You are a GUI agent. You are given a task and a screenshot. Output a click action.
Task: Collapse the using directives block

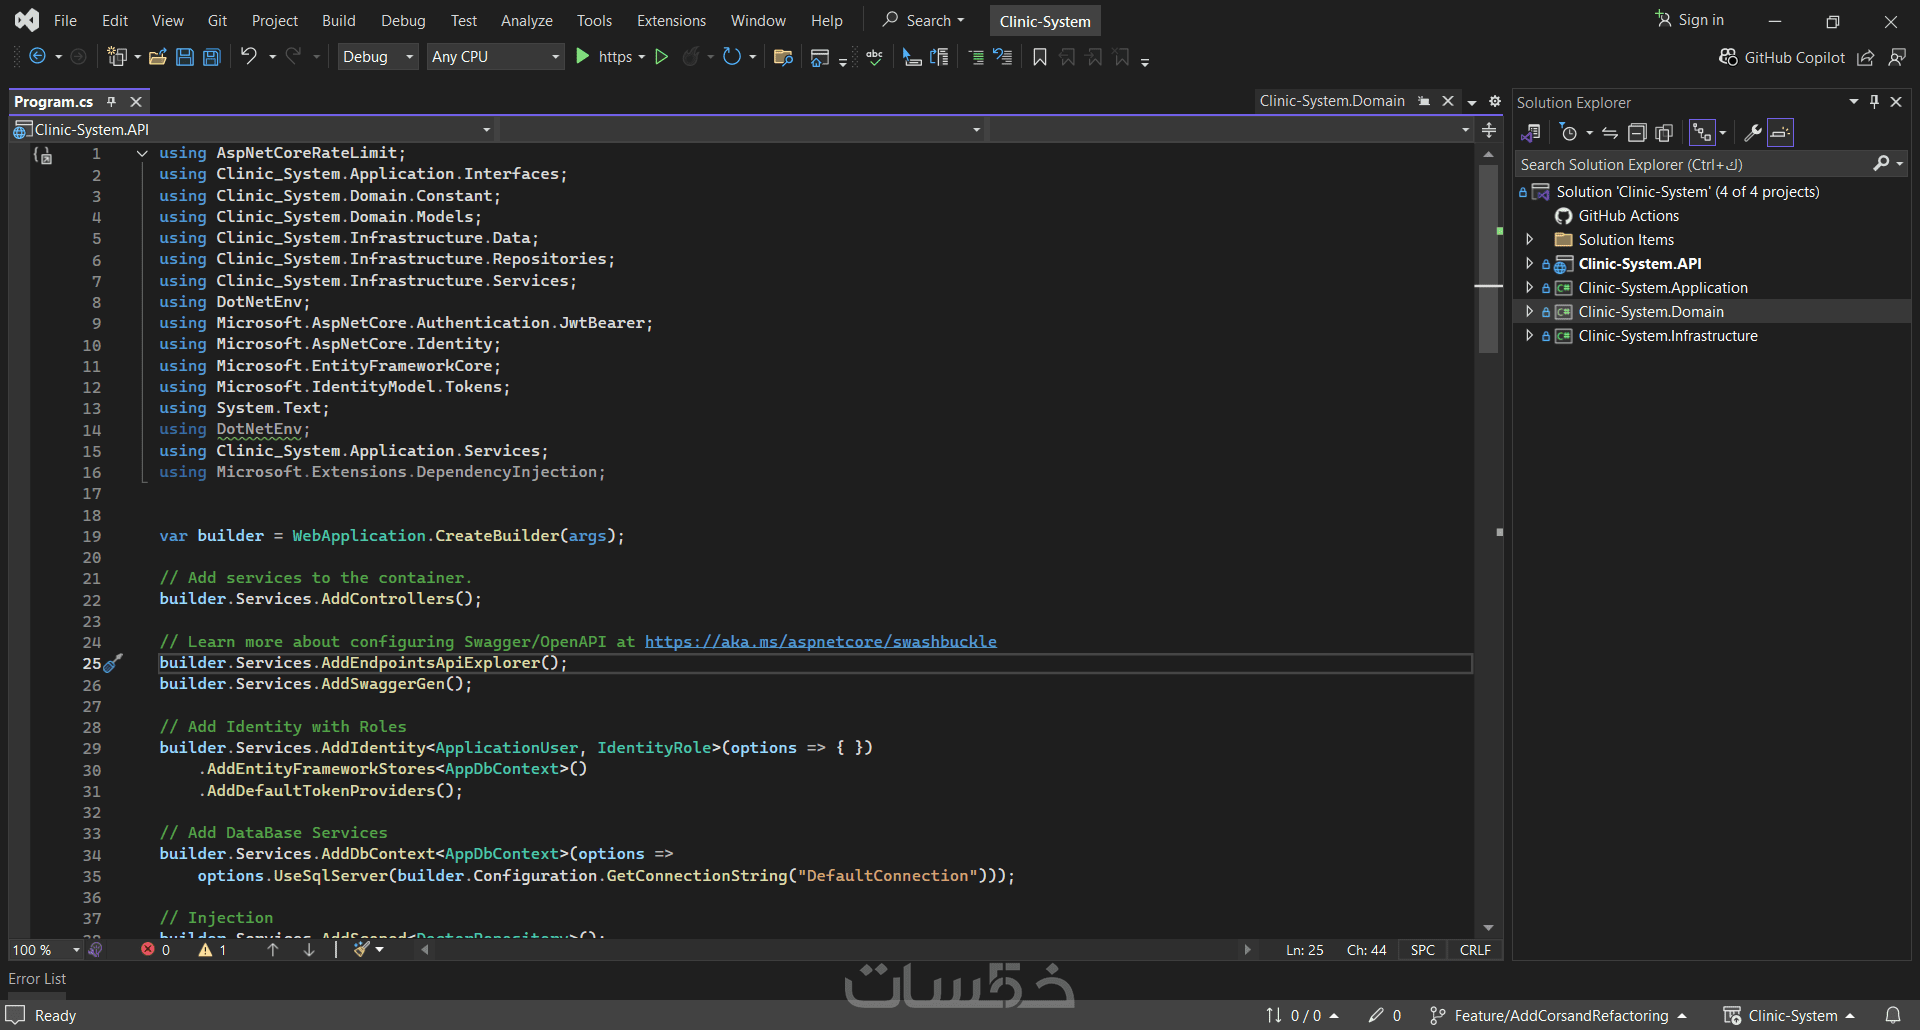pyautogui.click(x=142, y=153)
